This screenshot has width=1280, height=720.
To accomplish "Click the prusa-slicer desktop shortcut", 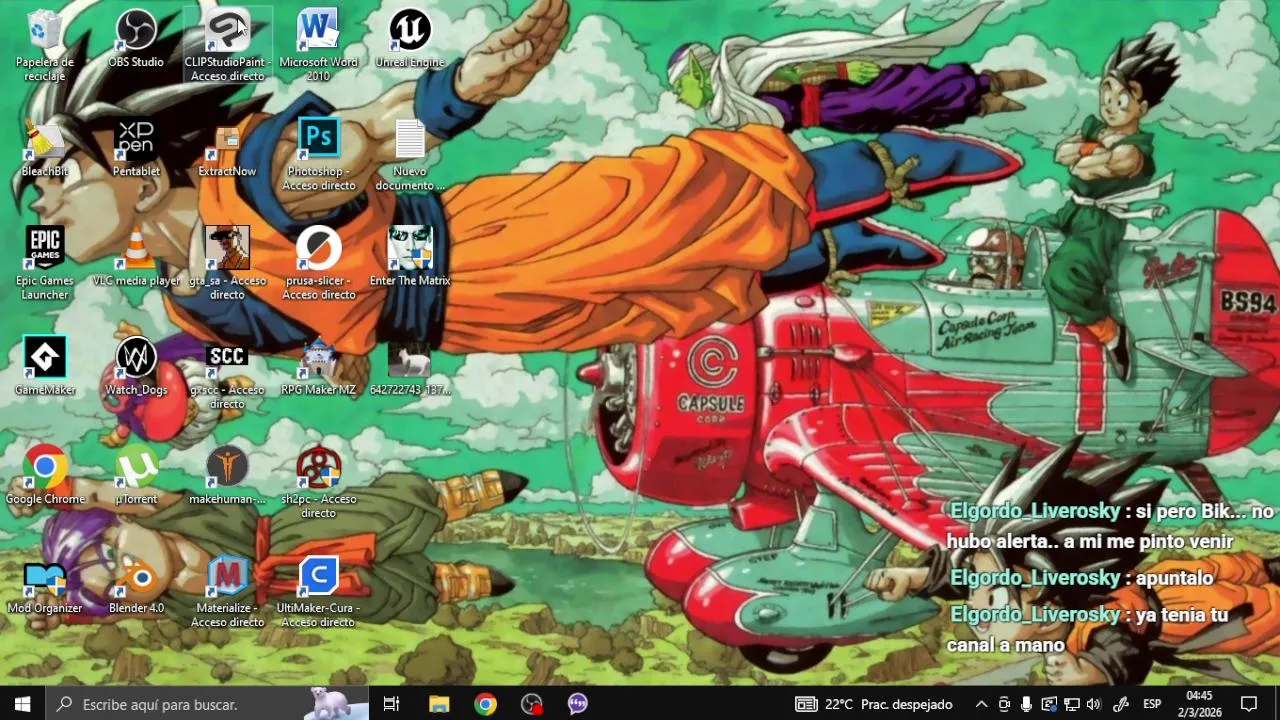I will coord(318,264).
